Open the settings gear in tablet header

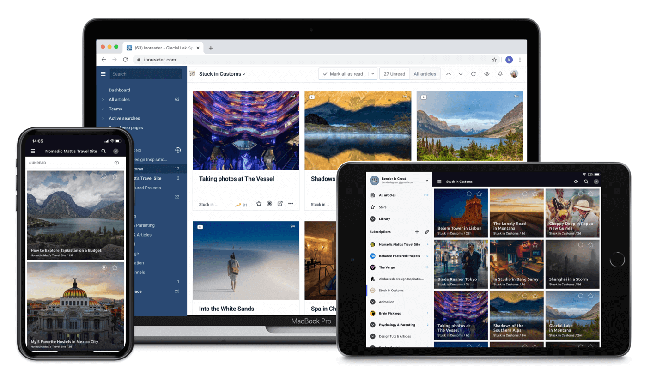[x=597, y=182]
